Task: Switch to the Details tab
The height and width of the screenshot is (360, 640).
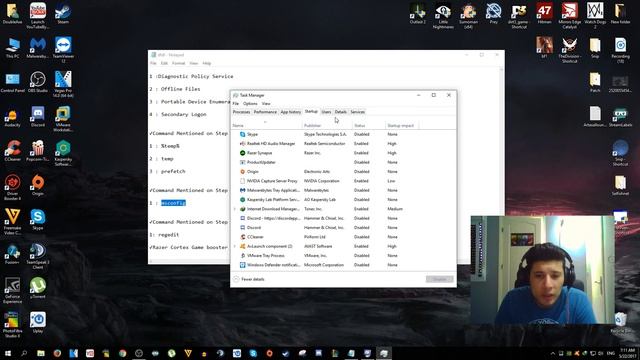Action: (340, 112)
